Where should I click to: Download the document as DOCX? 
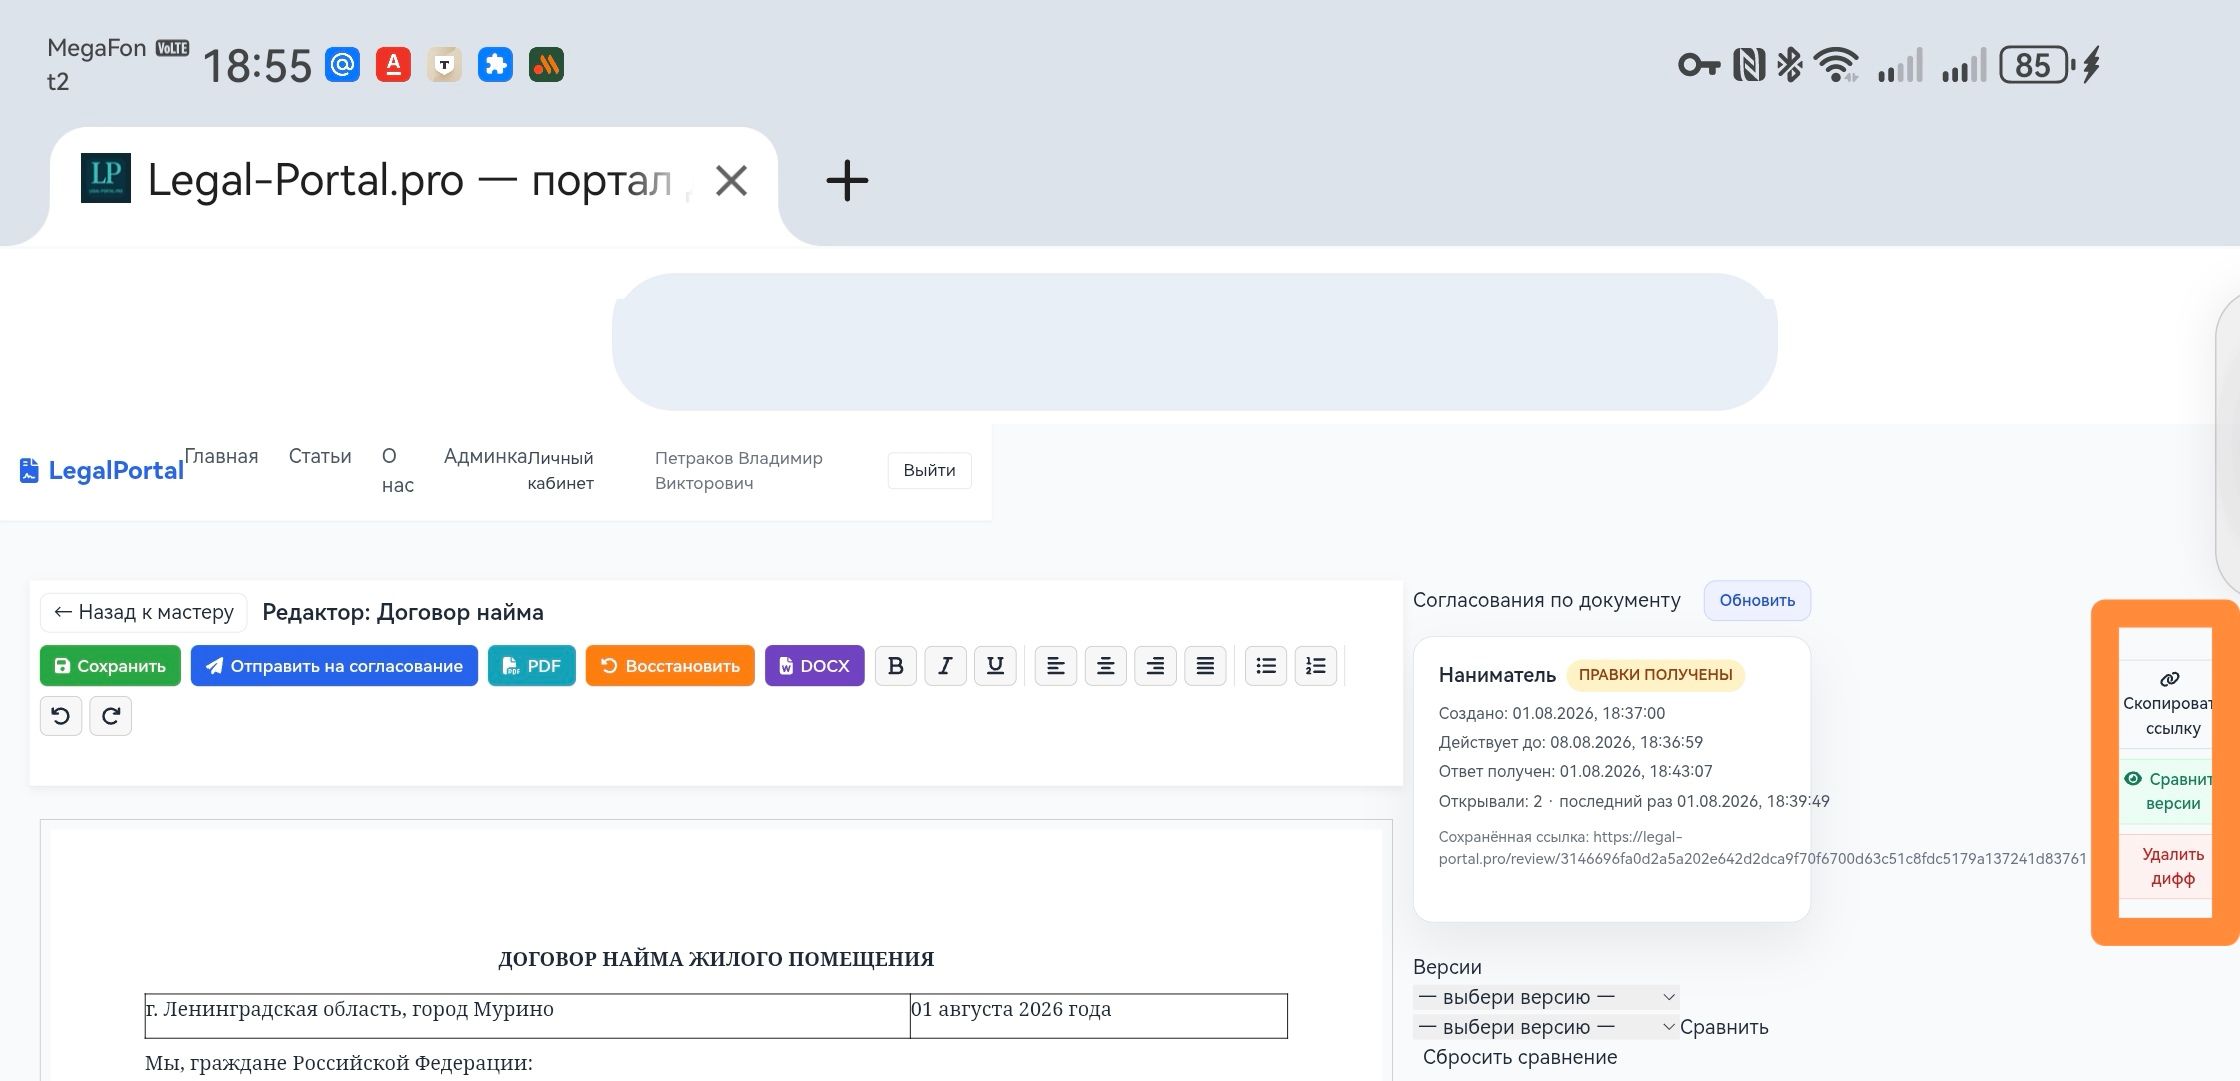tap(814, 666)
